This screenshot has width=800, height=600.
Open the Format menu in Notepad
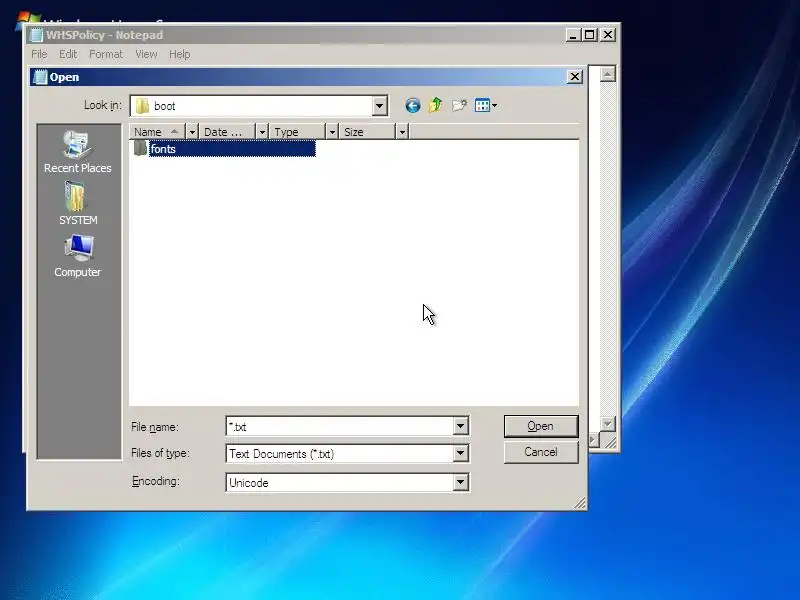[x=106, y=54]
